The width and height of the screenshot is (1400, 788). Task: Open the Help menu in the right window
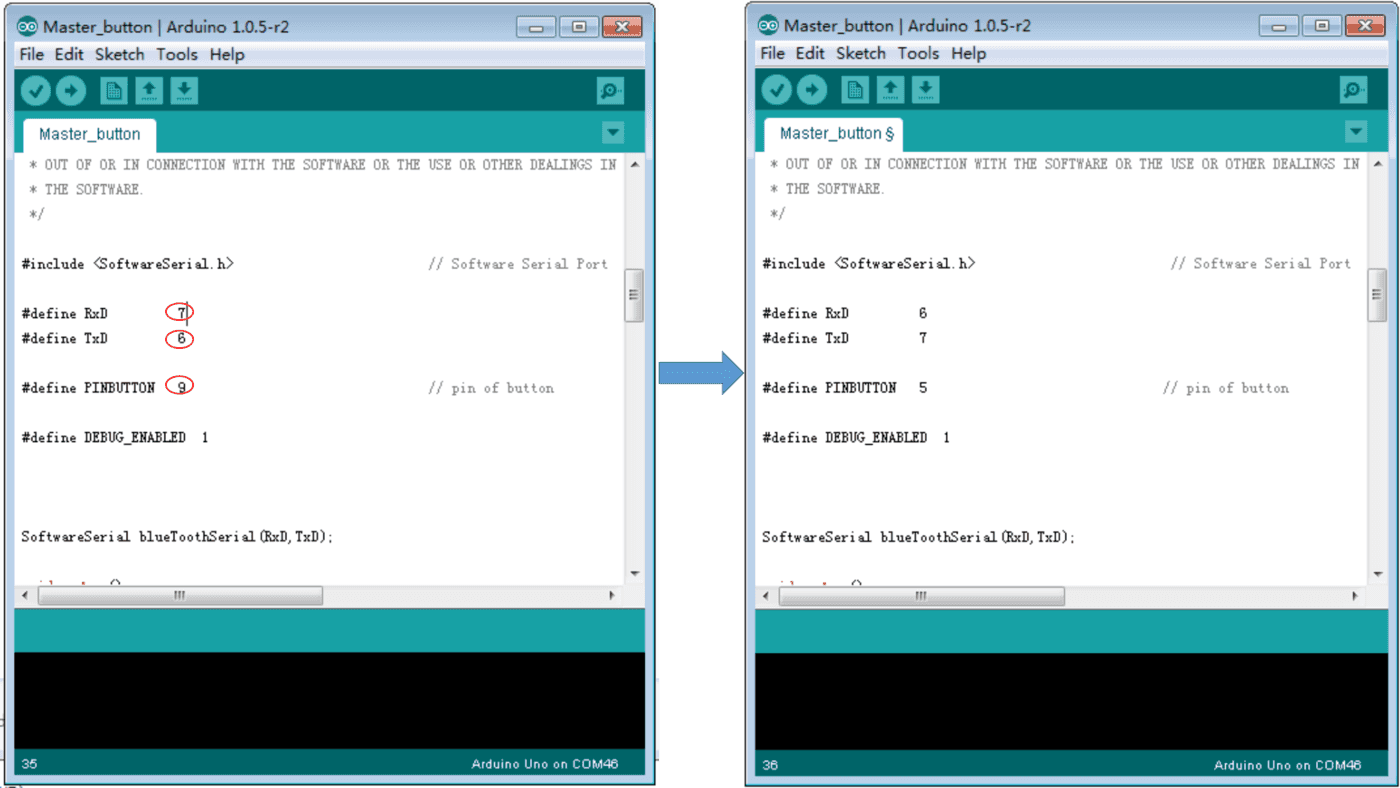968,53
